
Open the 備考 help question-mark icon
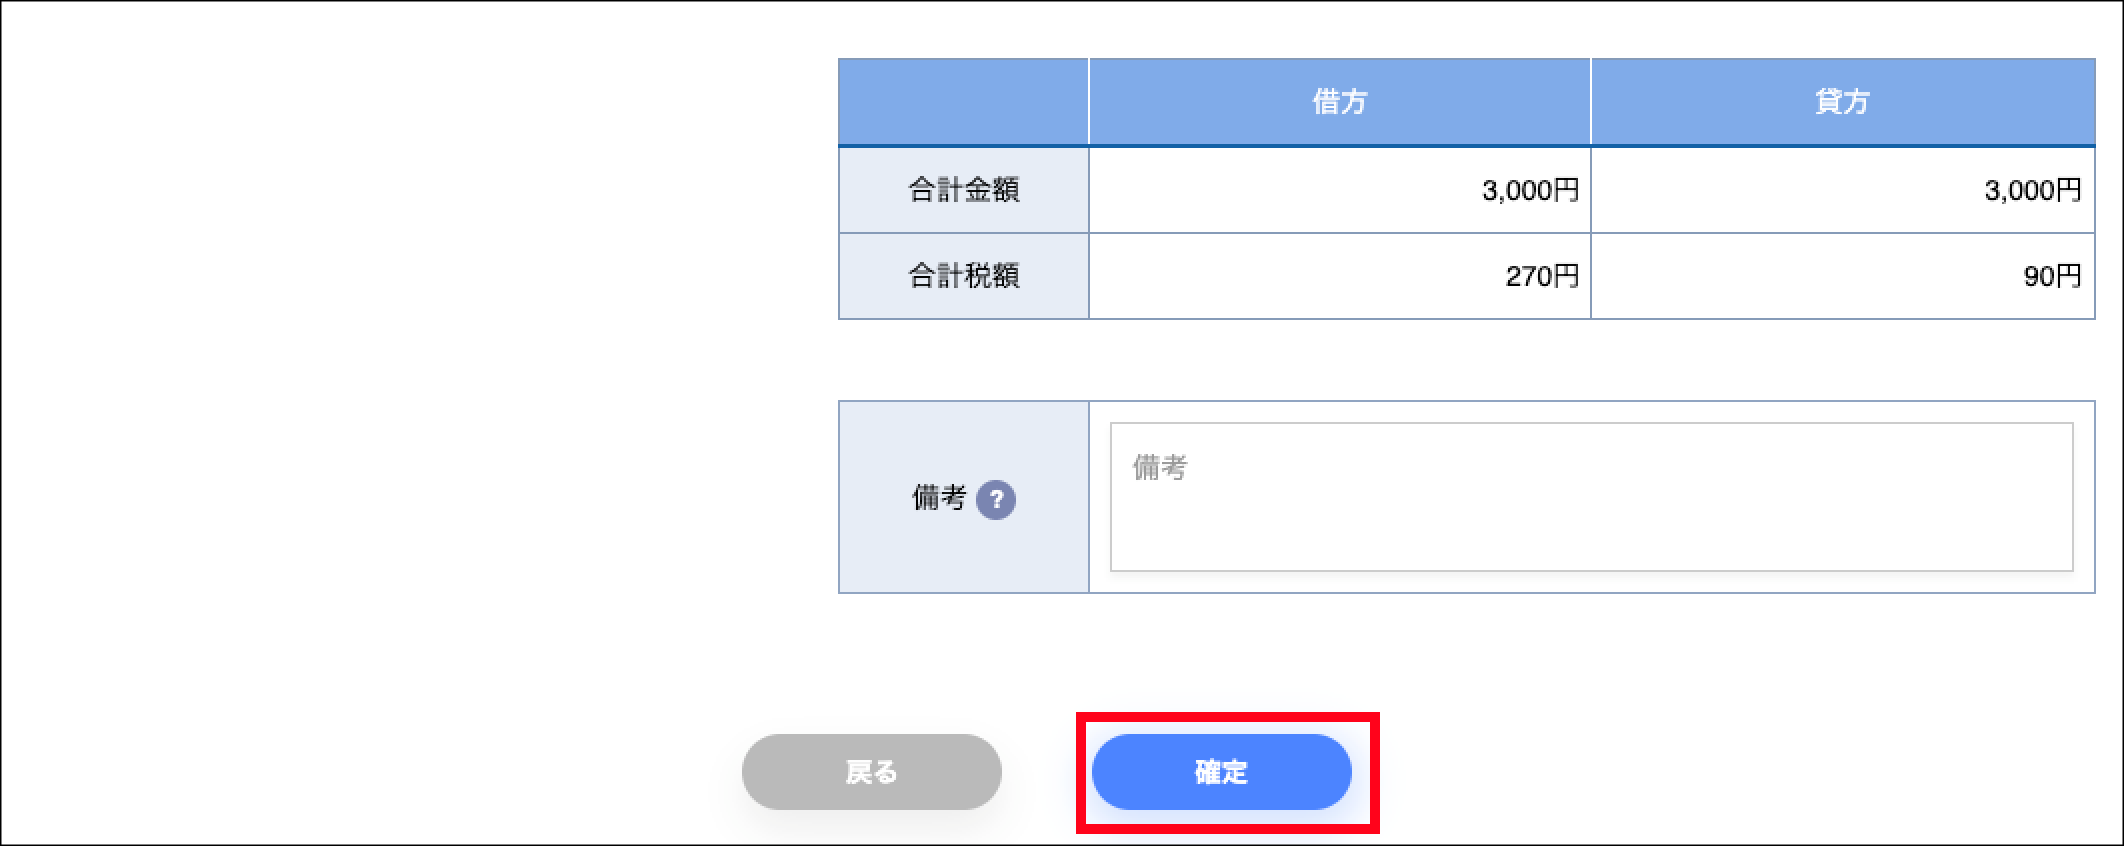(x=995, y=500)
